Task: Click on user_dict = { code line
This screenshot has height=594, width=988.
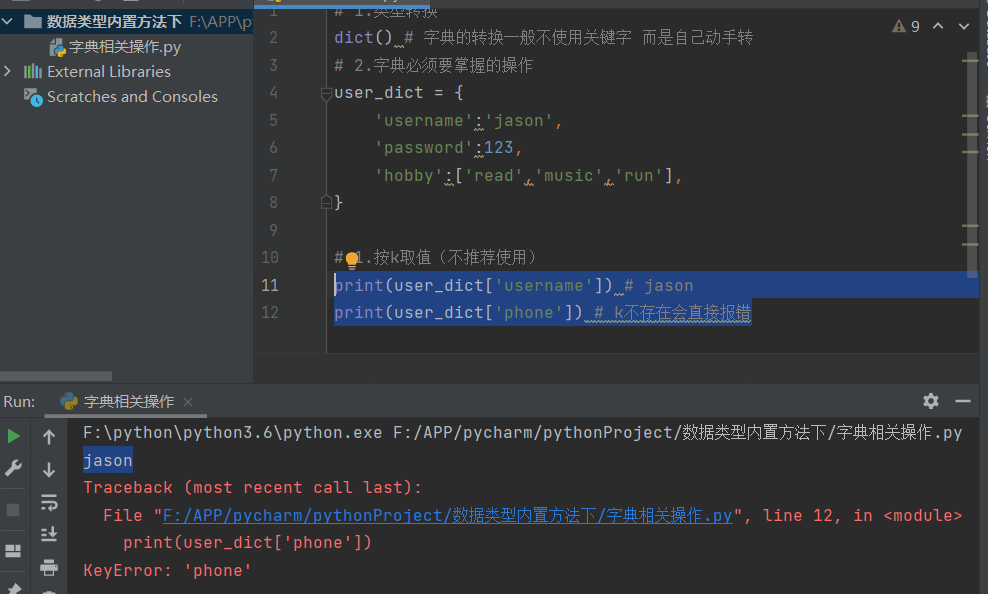Action: (x=399, y=93)
